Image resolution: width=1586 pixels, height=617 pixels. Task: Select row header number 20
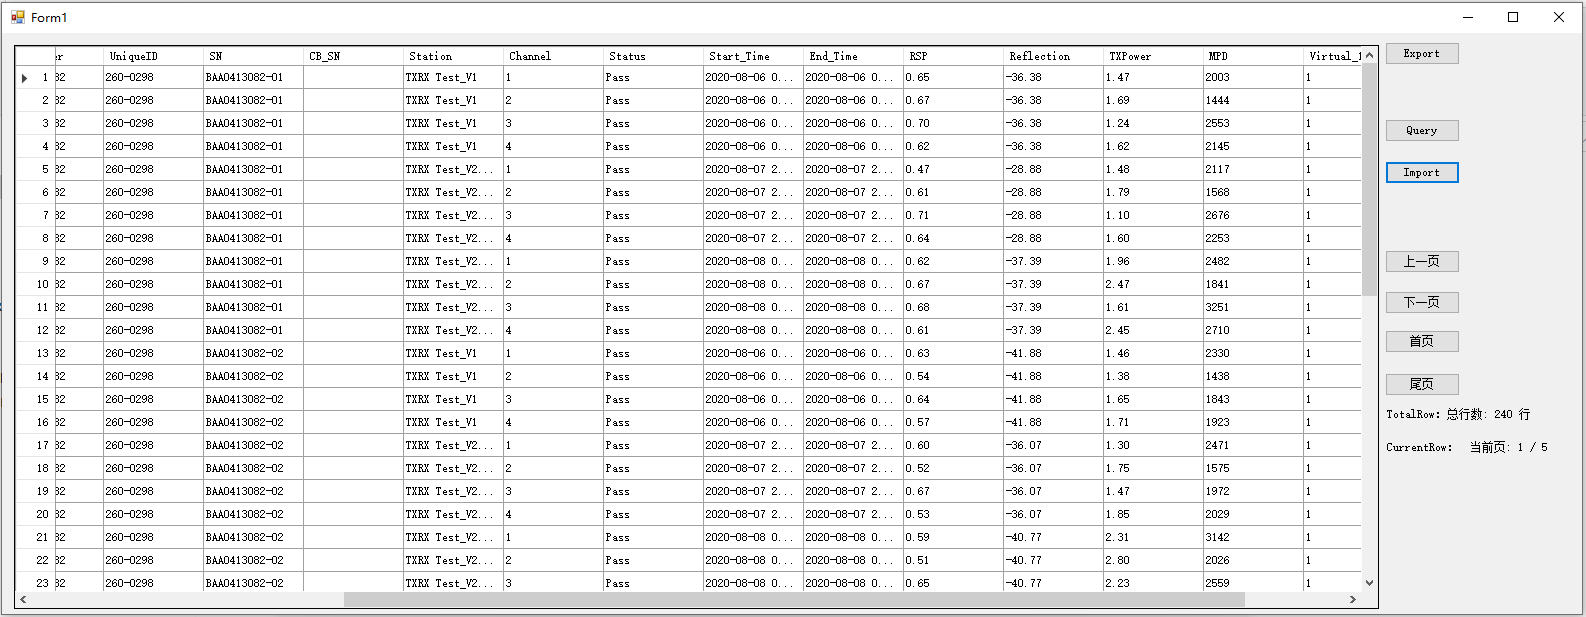tap(35, 514)
